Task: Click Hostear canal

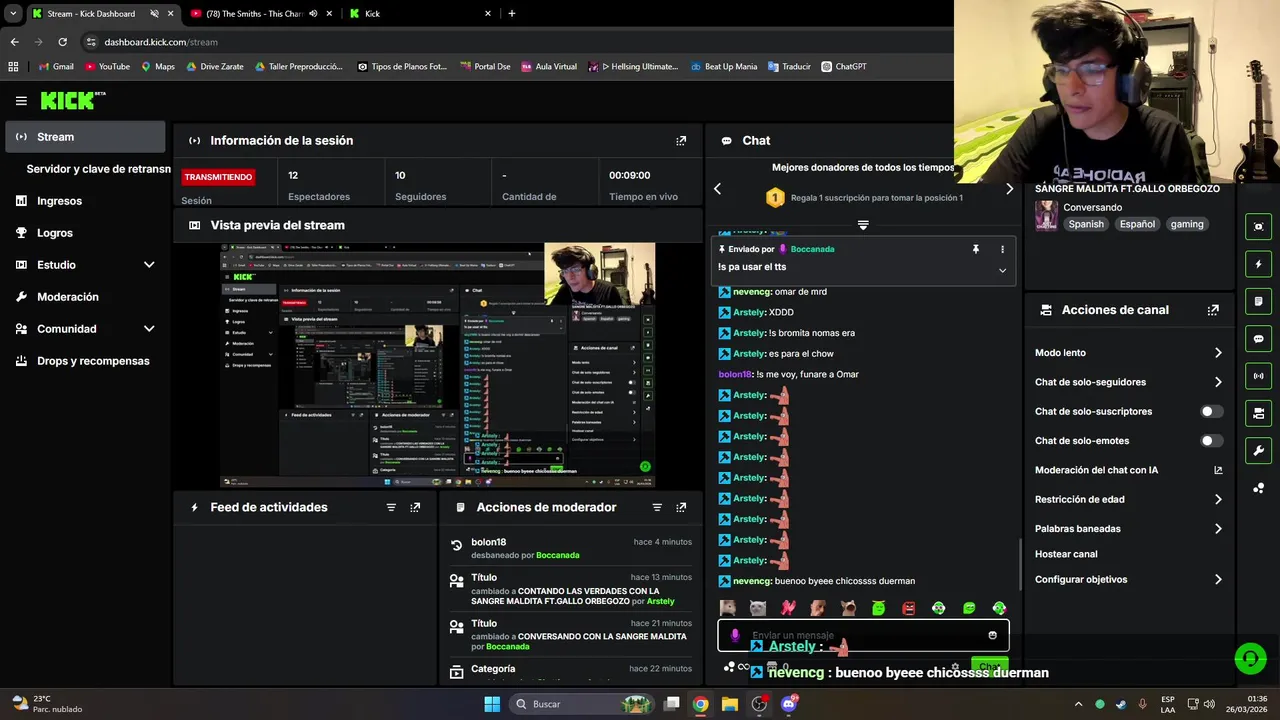Action: pyautogui.click(x=1066, y=554)
